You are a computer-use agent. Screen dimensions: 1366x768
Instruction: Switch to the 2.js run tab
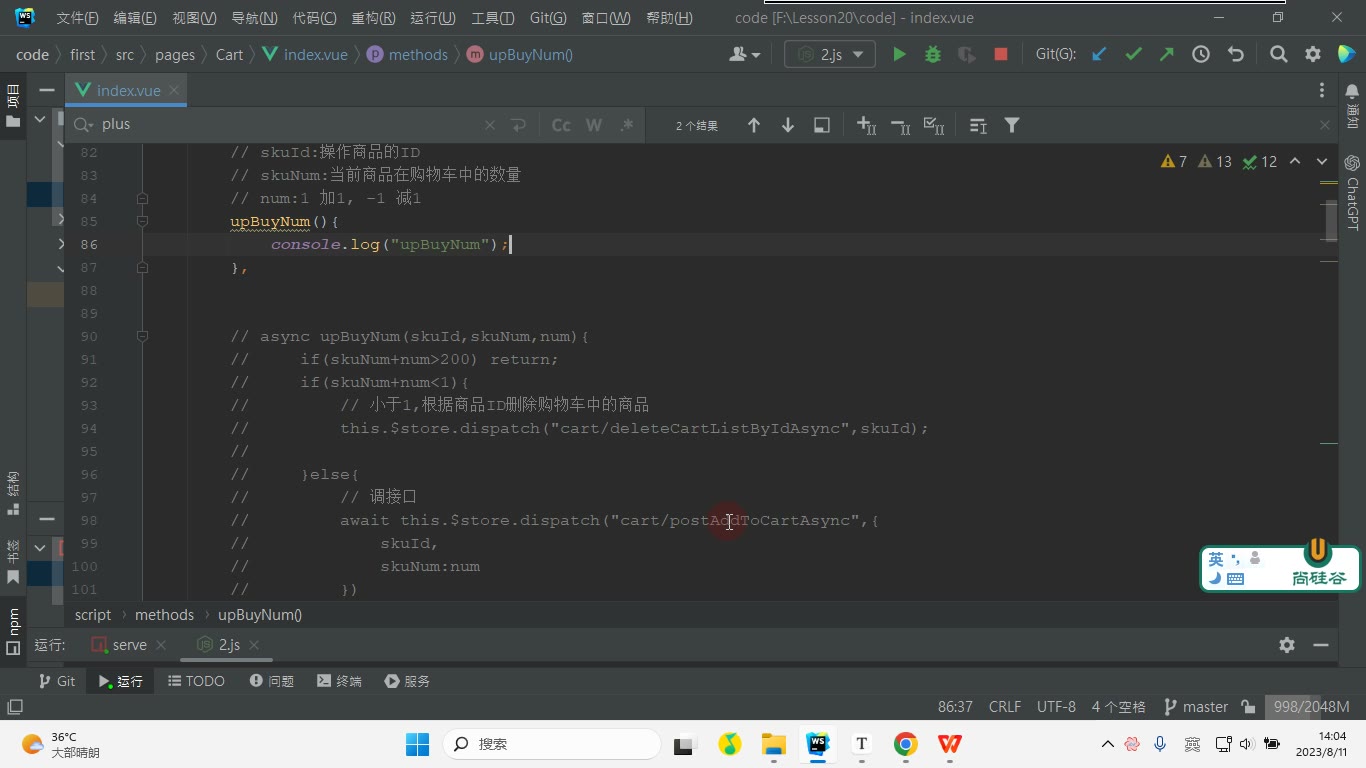pos(229,645)
